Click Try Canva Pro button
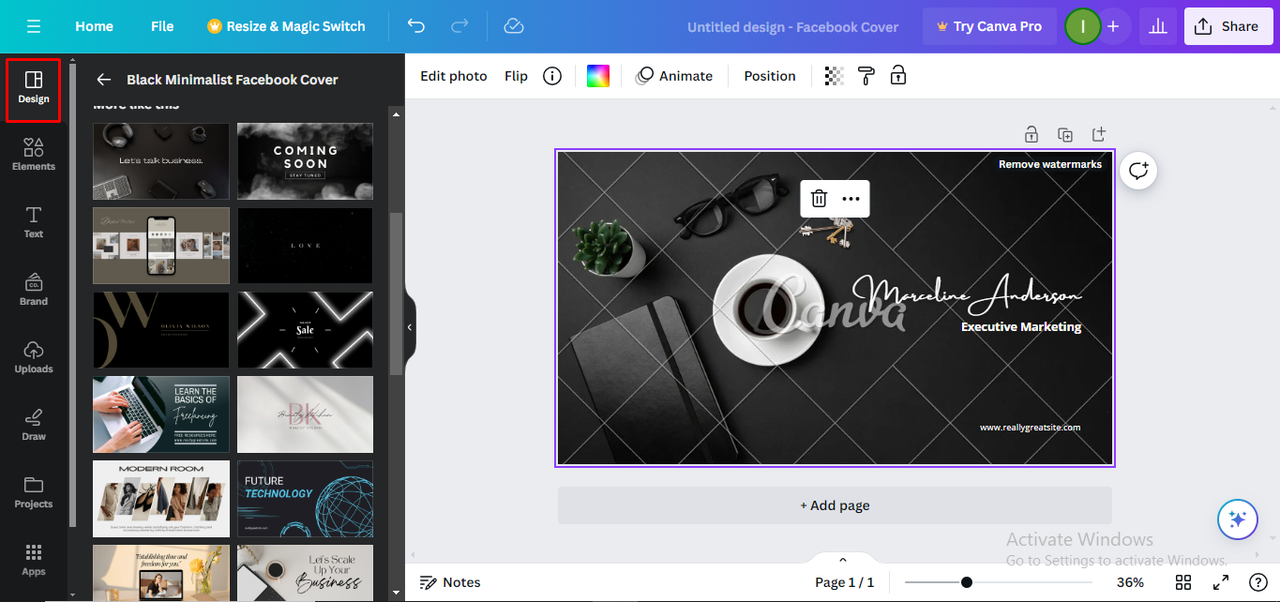This screenshot has width=1280, height=602. (x=988, y=26)
